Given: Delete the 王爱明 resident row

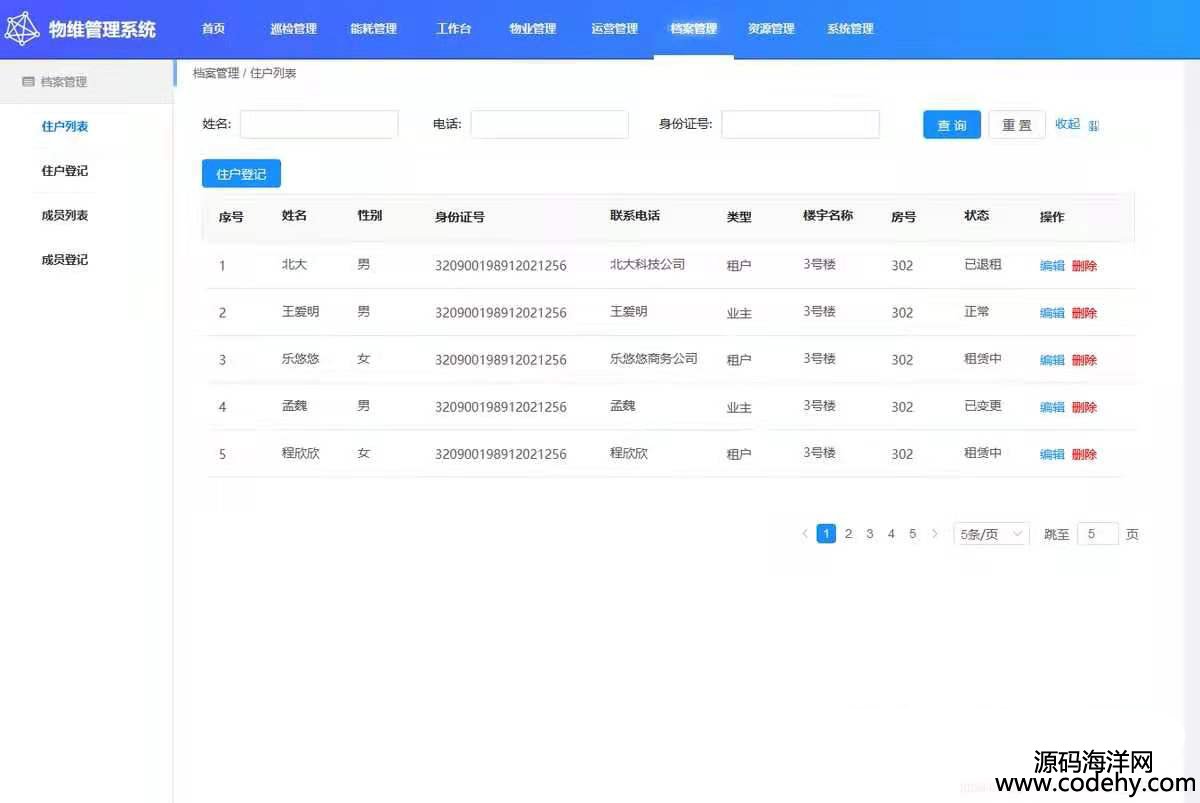Looking at the screenshot, I should [x=1084, y=313].
